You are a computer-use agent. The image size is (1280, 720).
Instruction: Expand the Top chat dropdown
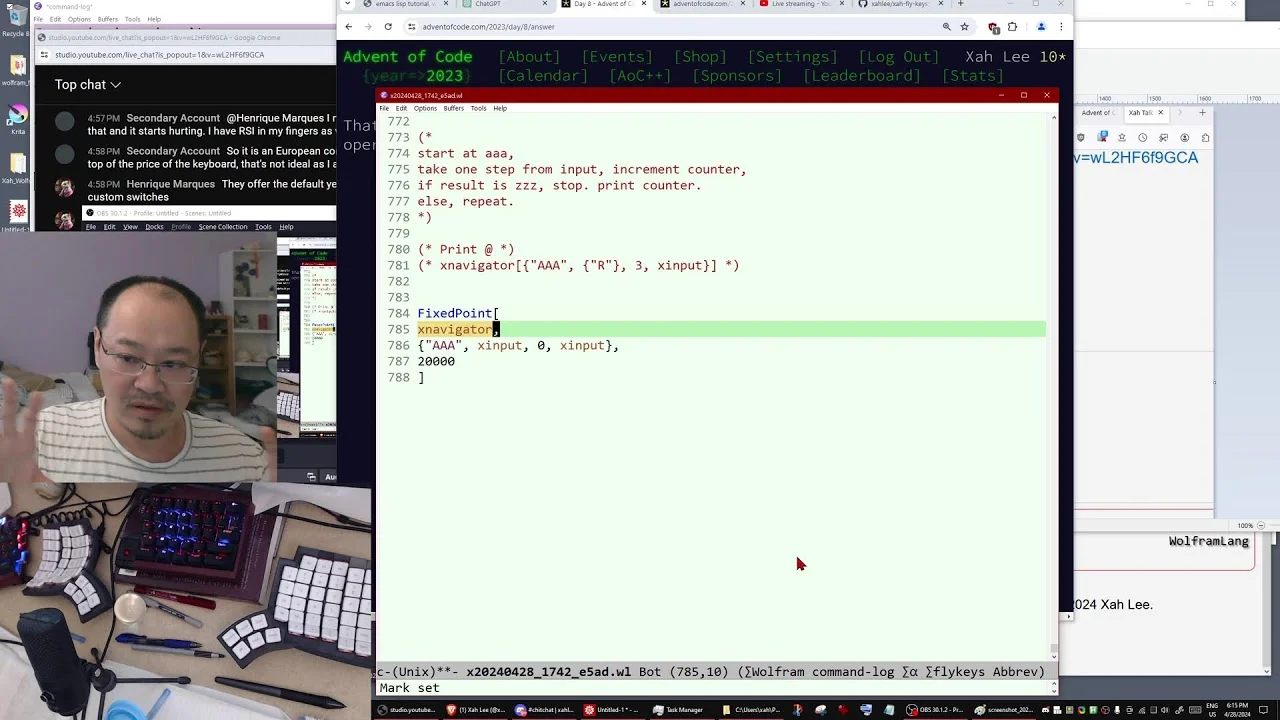click(x=88, y=85)
